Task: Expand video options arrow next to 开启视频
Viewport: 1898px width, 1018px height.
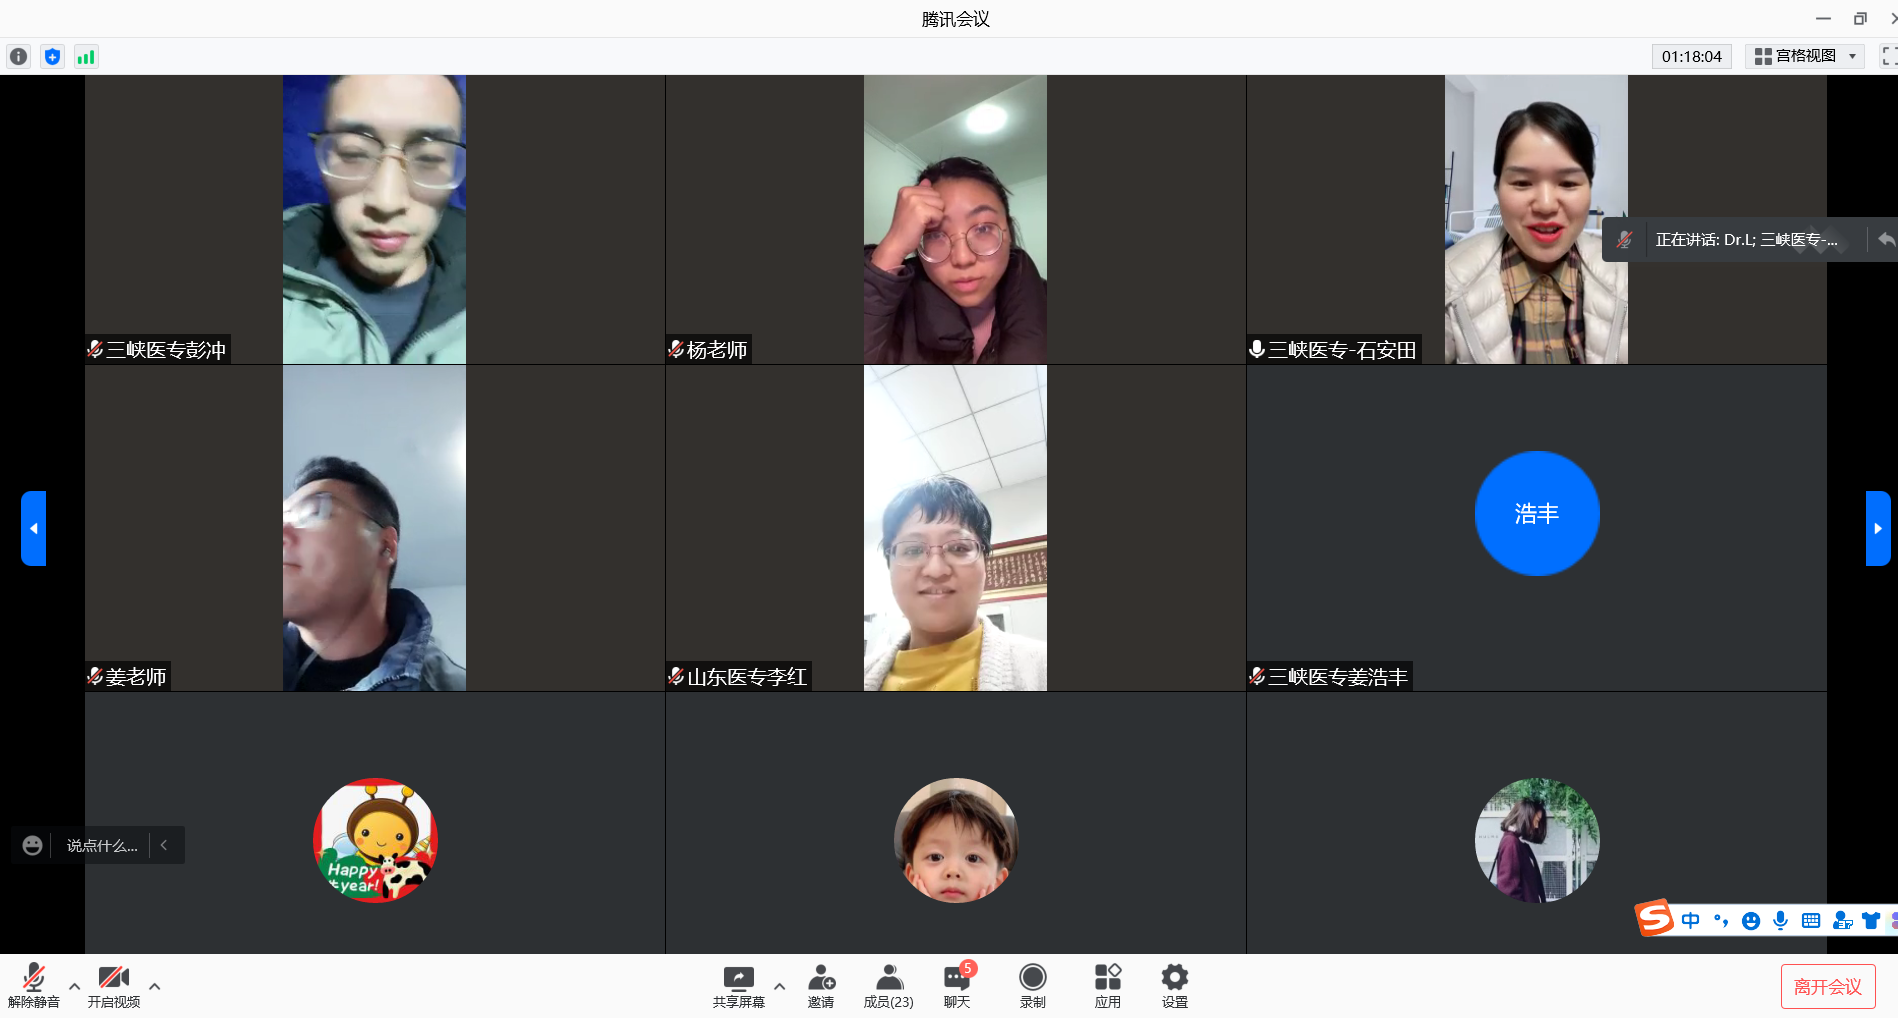Action: (154, 986)
